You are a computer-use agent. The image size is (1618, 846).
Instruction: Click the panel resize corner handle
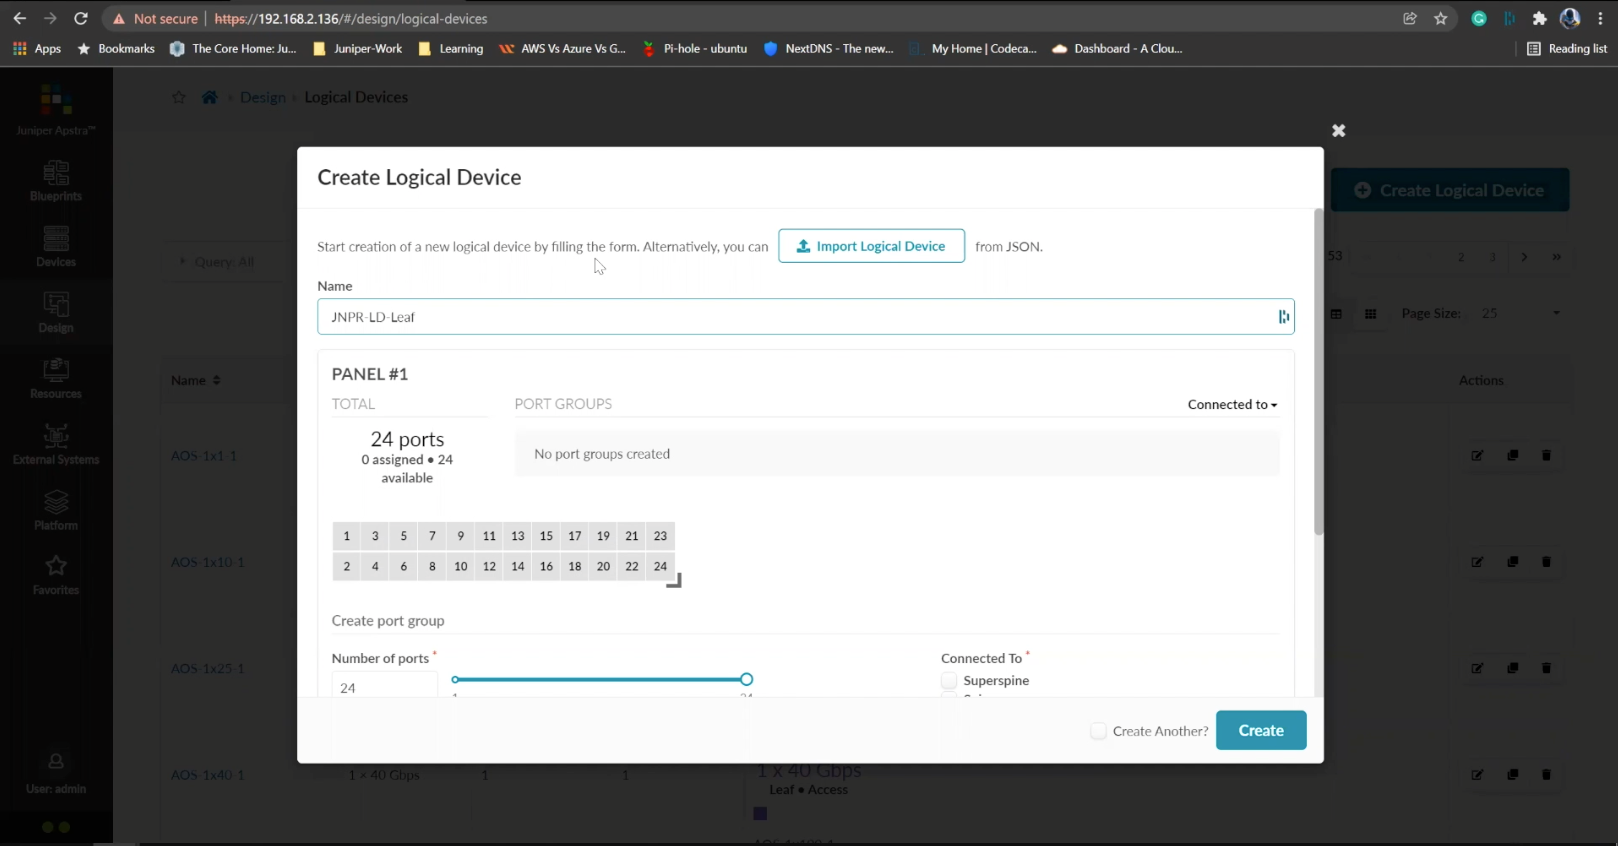pos(675,581)
